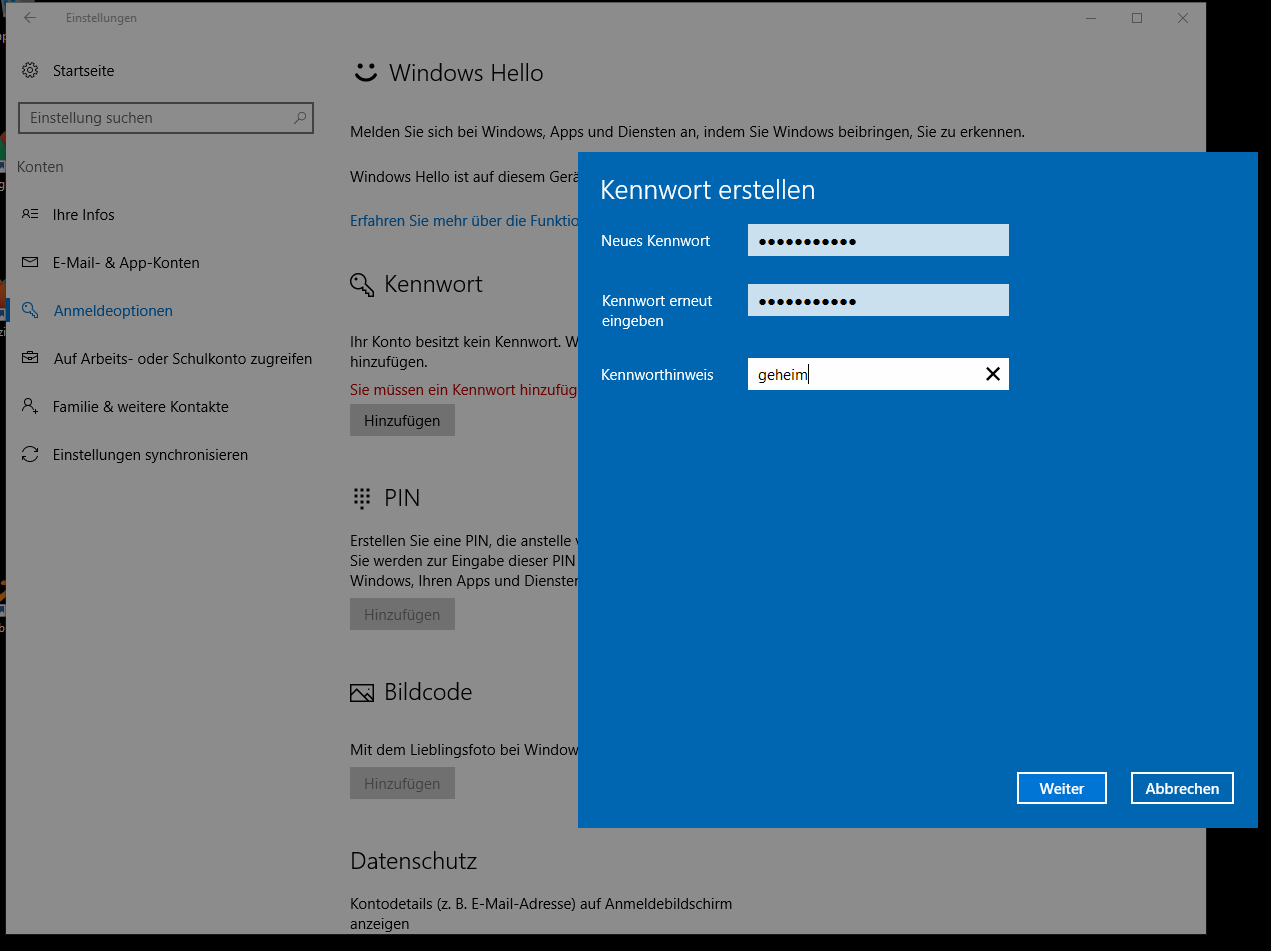The image size is (1271, 951).
Task: Select Anmeldeoptionen in sidebar
Action: pyautogui.click(x=113, y=311)
